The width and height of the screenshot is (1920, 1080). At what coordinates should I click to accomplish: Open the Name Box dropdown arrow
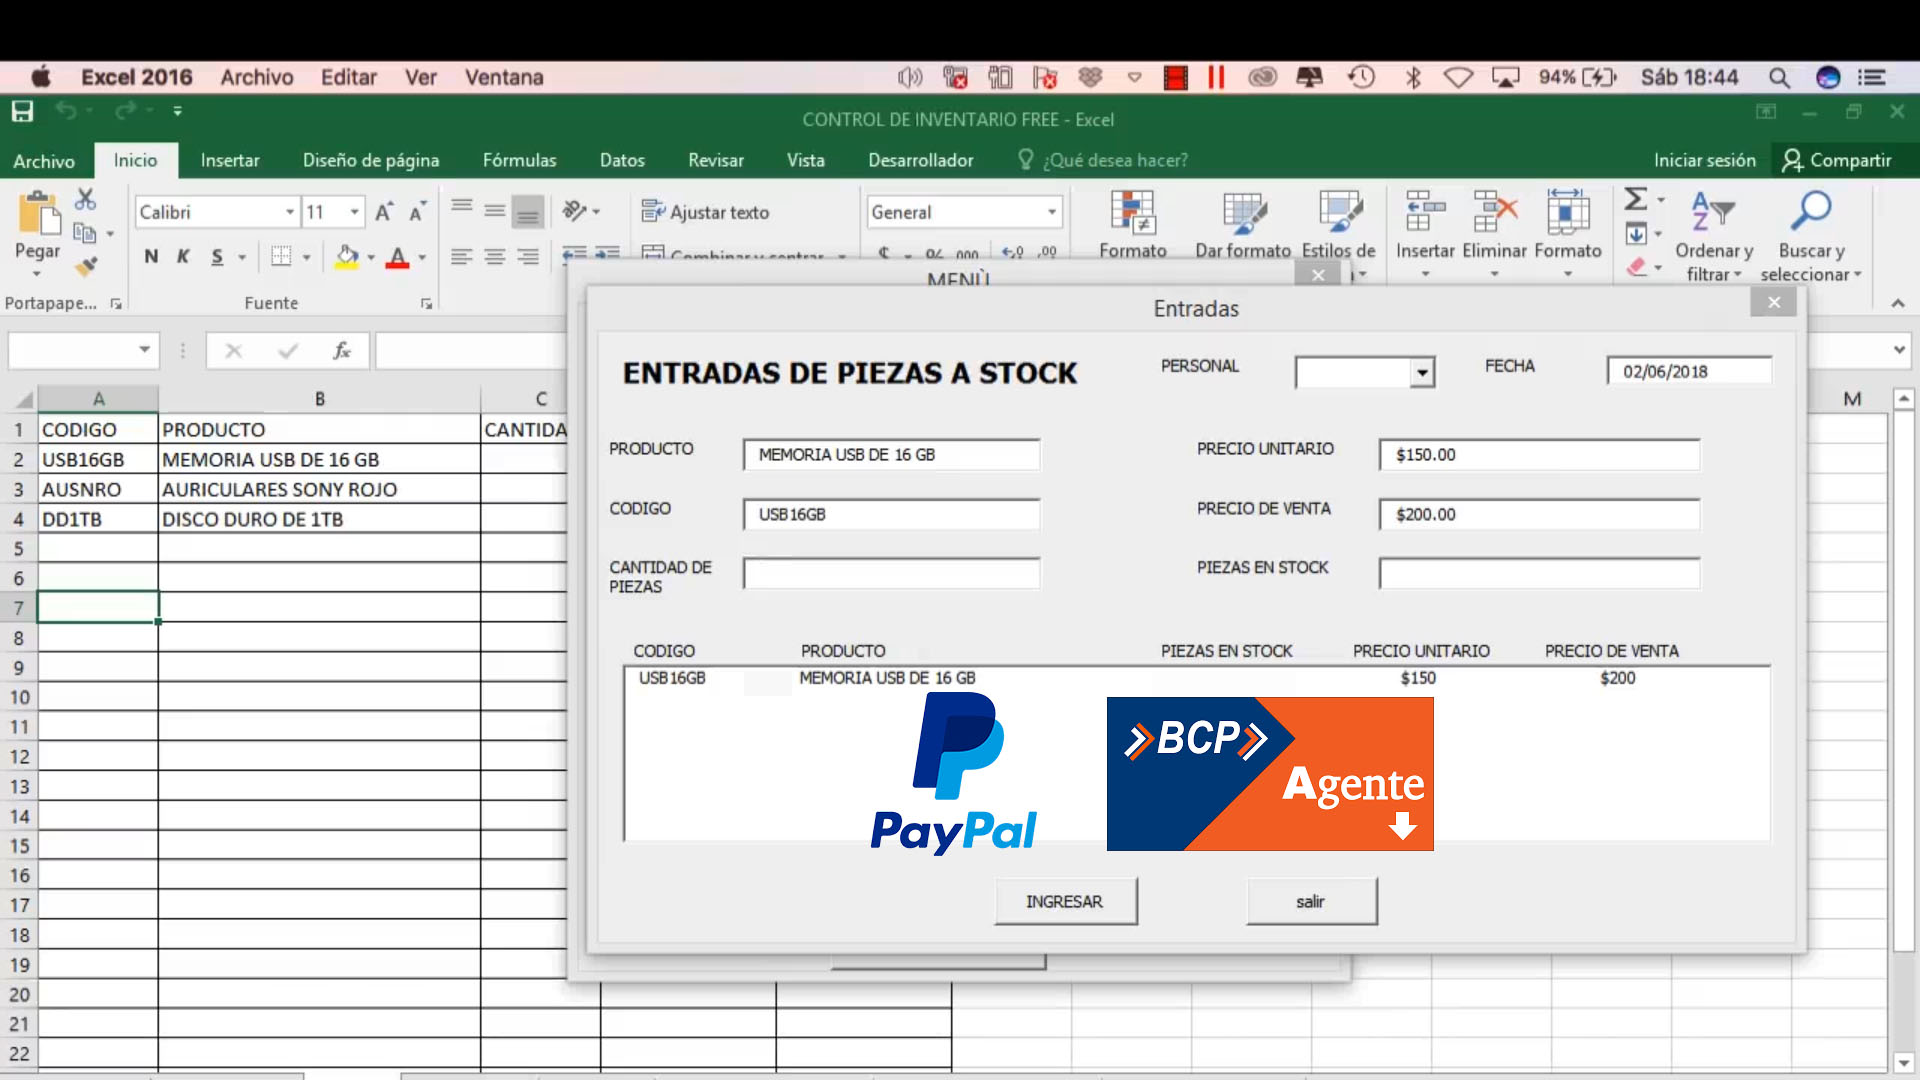(x=144, y=350)
